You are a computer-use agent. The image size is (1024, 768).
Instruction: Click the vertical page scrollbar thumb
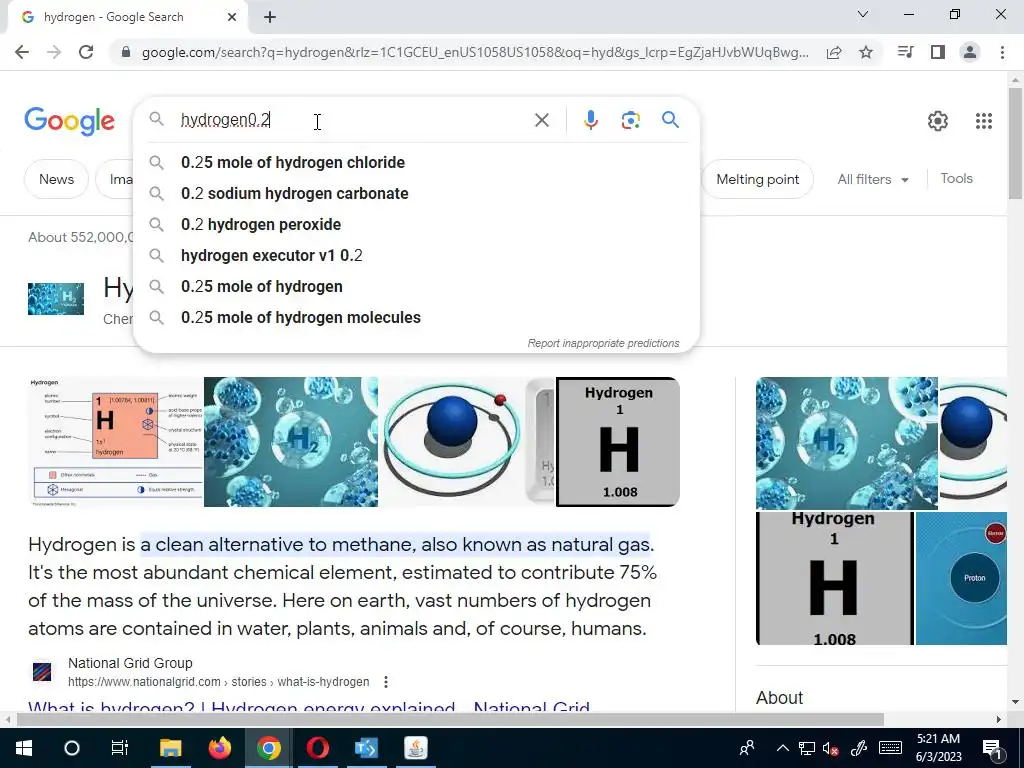(1015, 142)
